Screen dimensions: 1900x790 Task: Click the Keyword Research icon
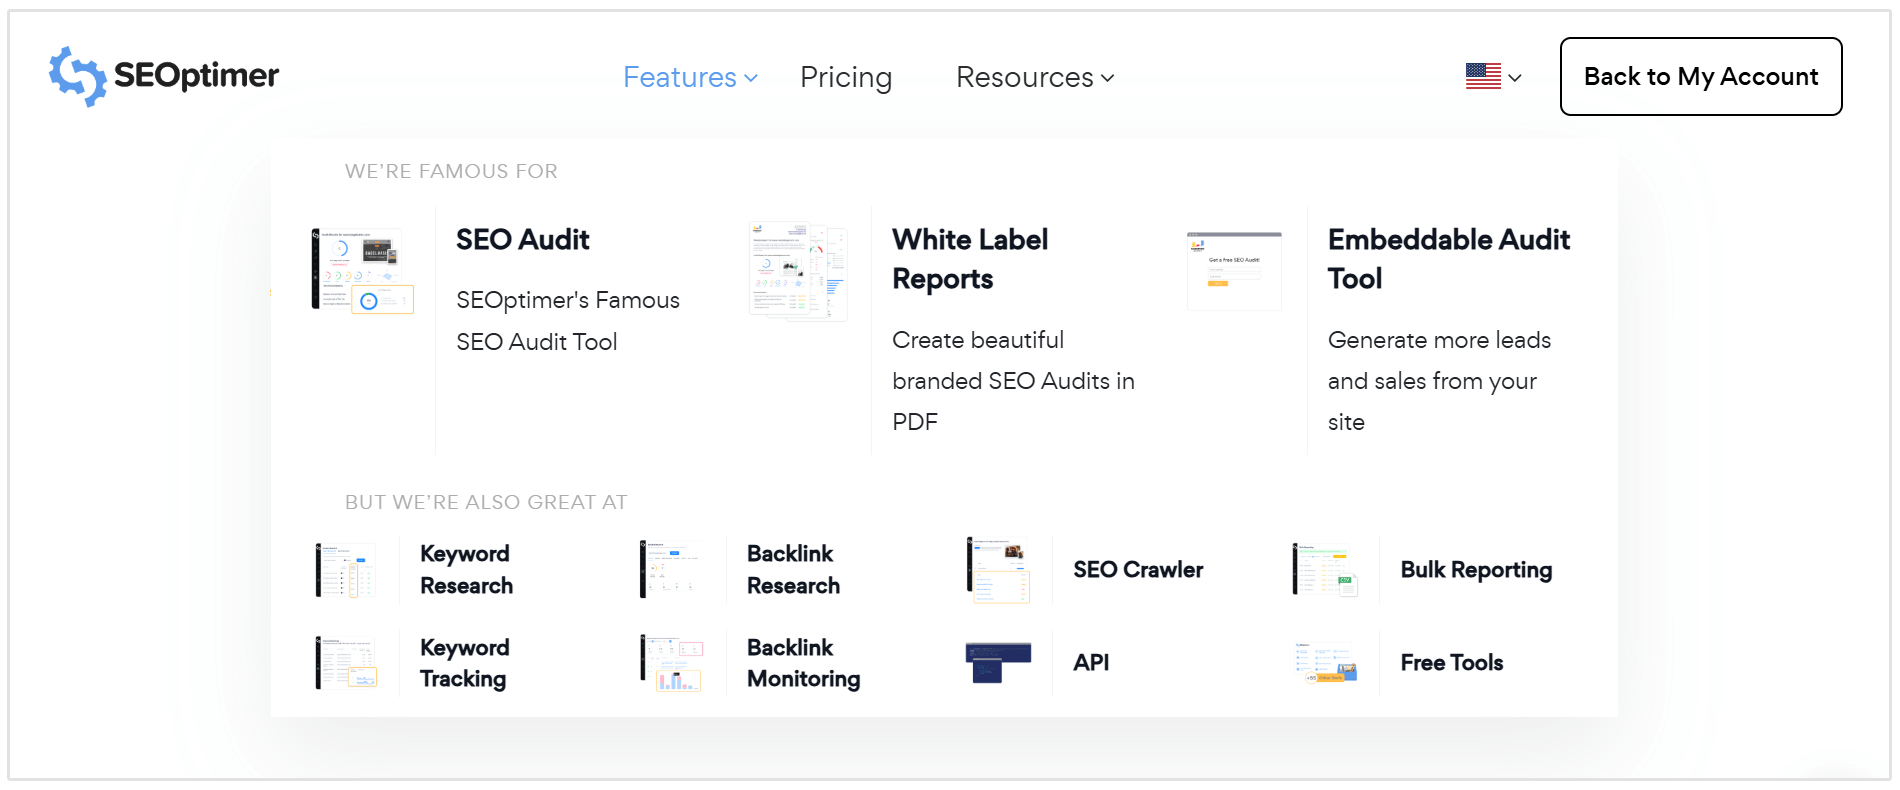(x=346, y=570)
